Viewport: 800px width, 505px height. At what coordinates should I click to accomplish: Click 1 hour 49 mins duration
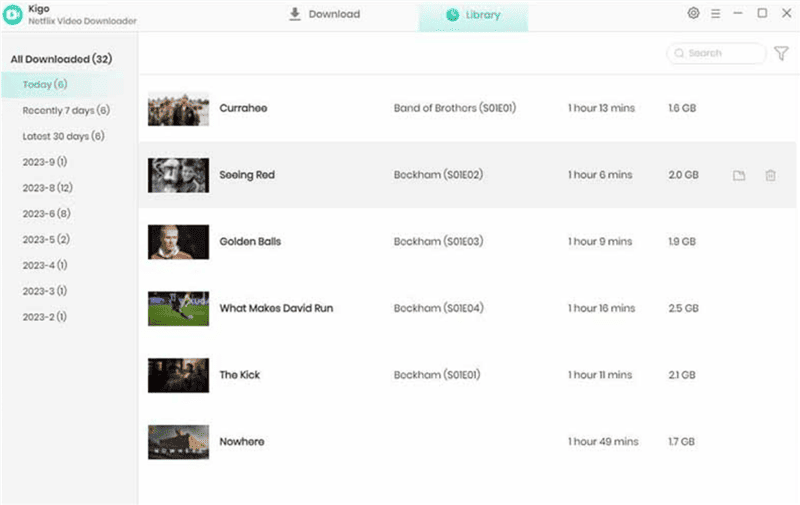[603, 442]
